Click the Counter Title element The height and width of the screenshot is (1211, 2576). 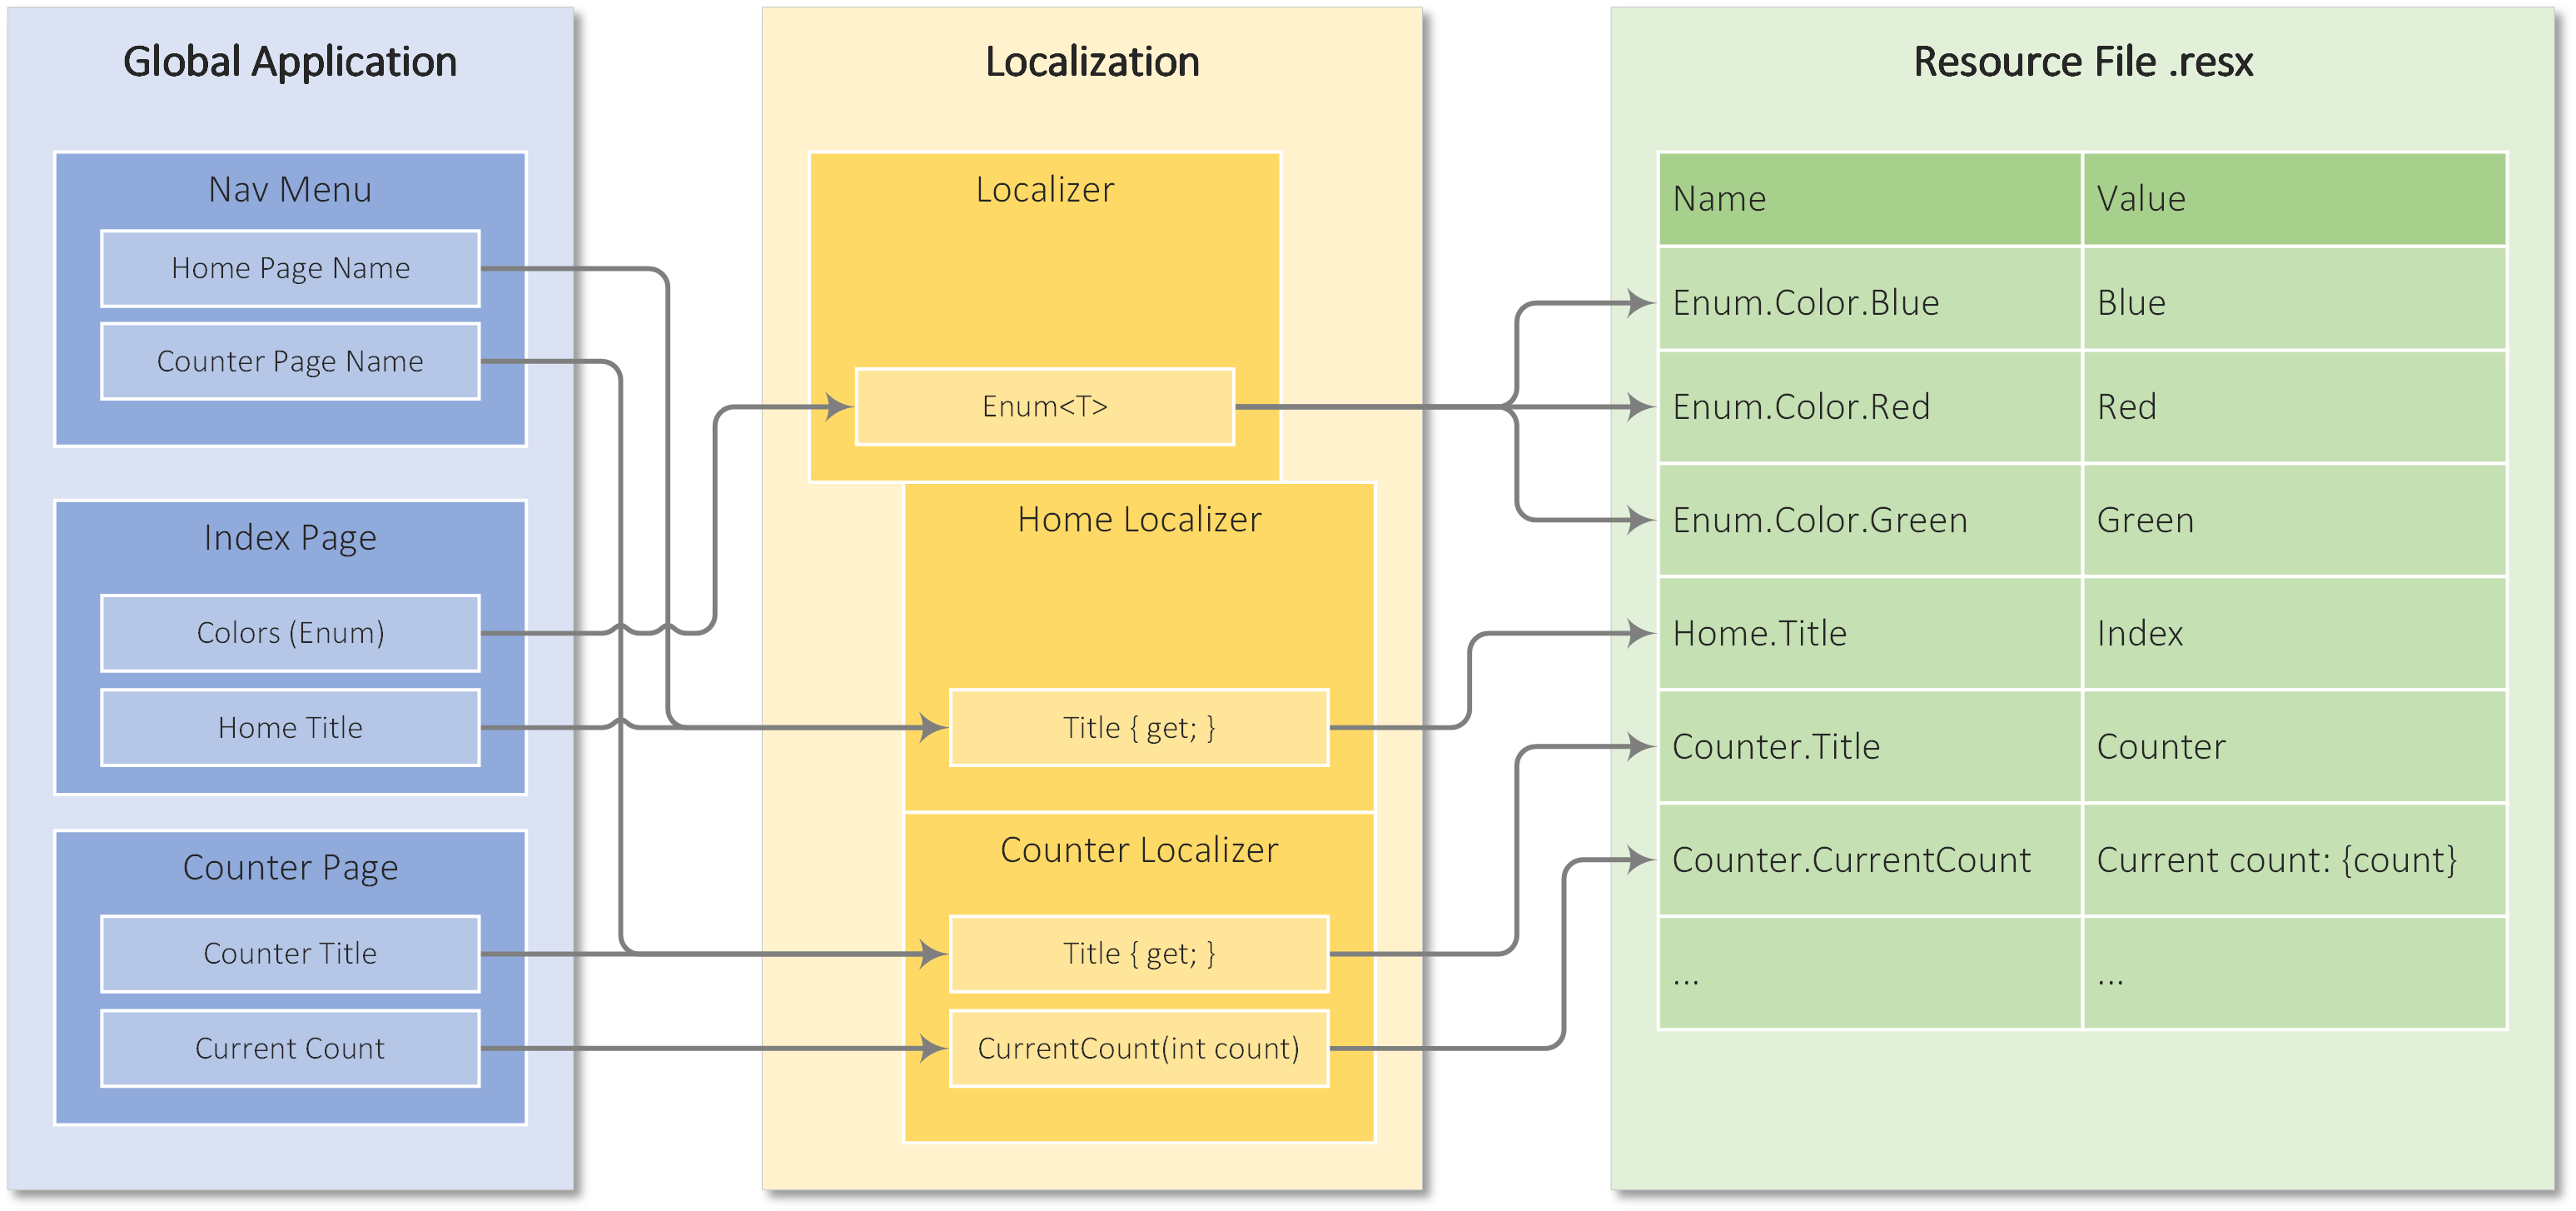290,953
